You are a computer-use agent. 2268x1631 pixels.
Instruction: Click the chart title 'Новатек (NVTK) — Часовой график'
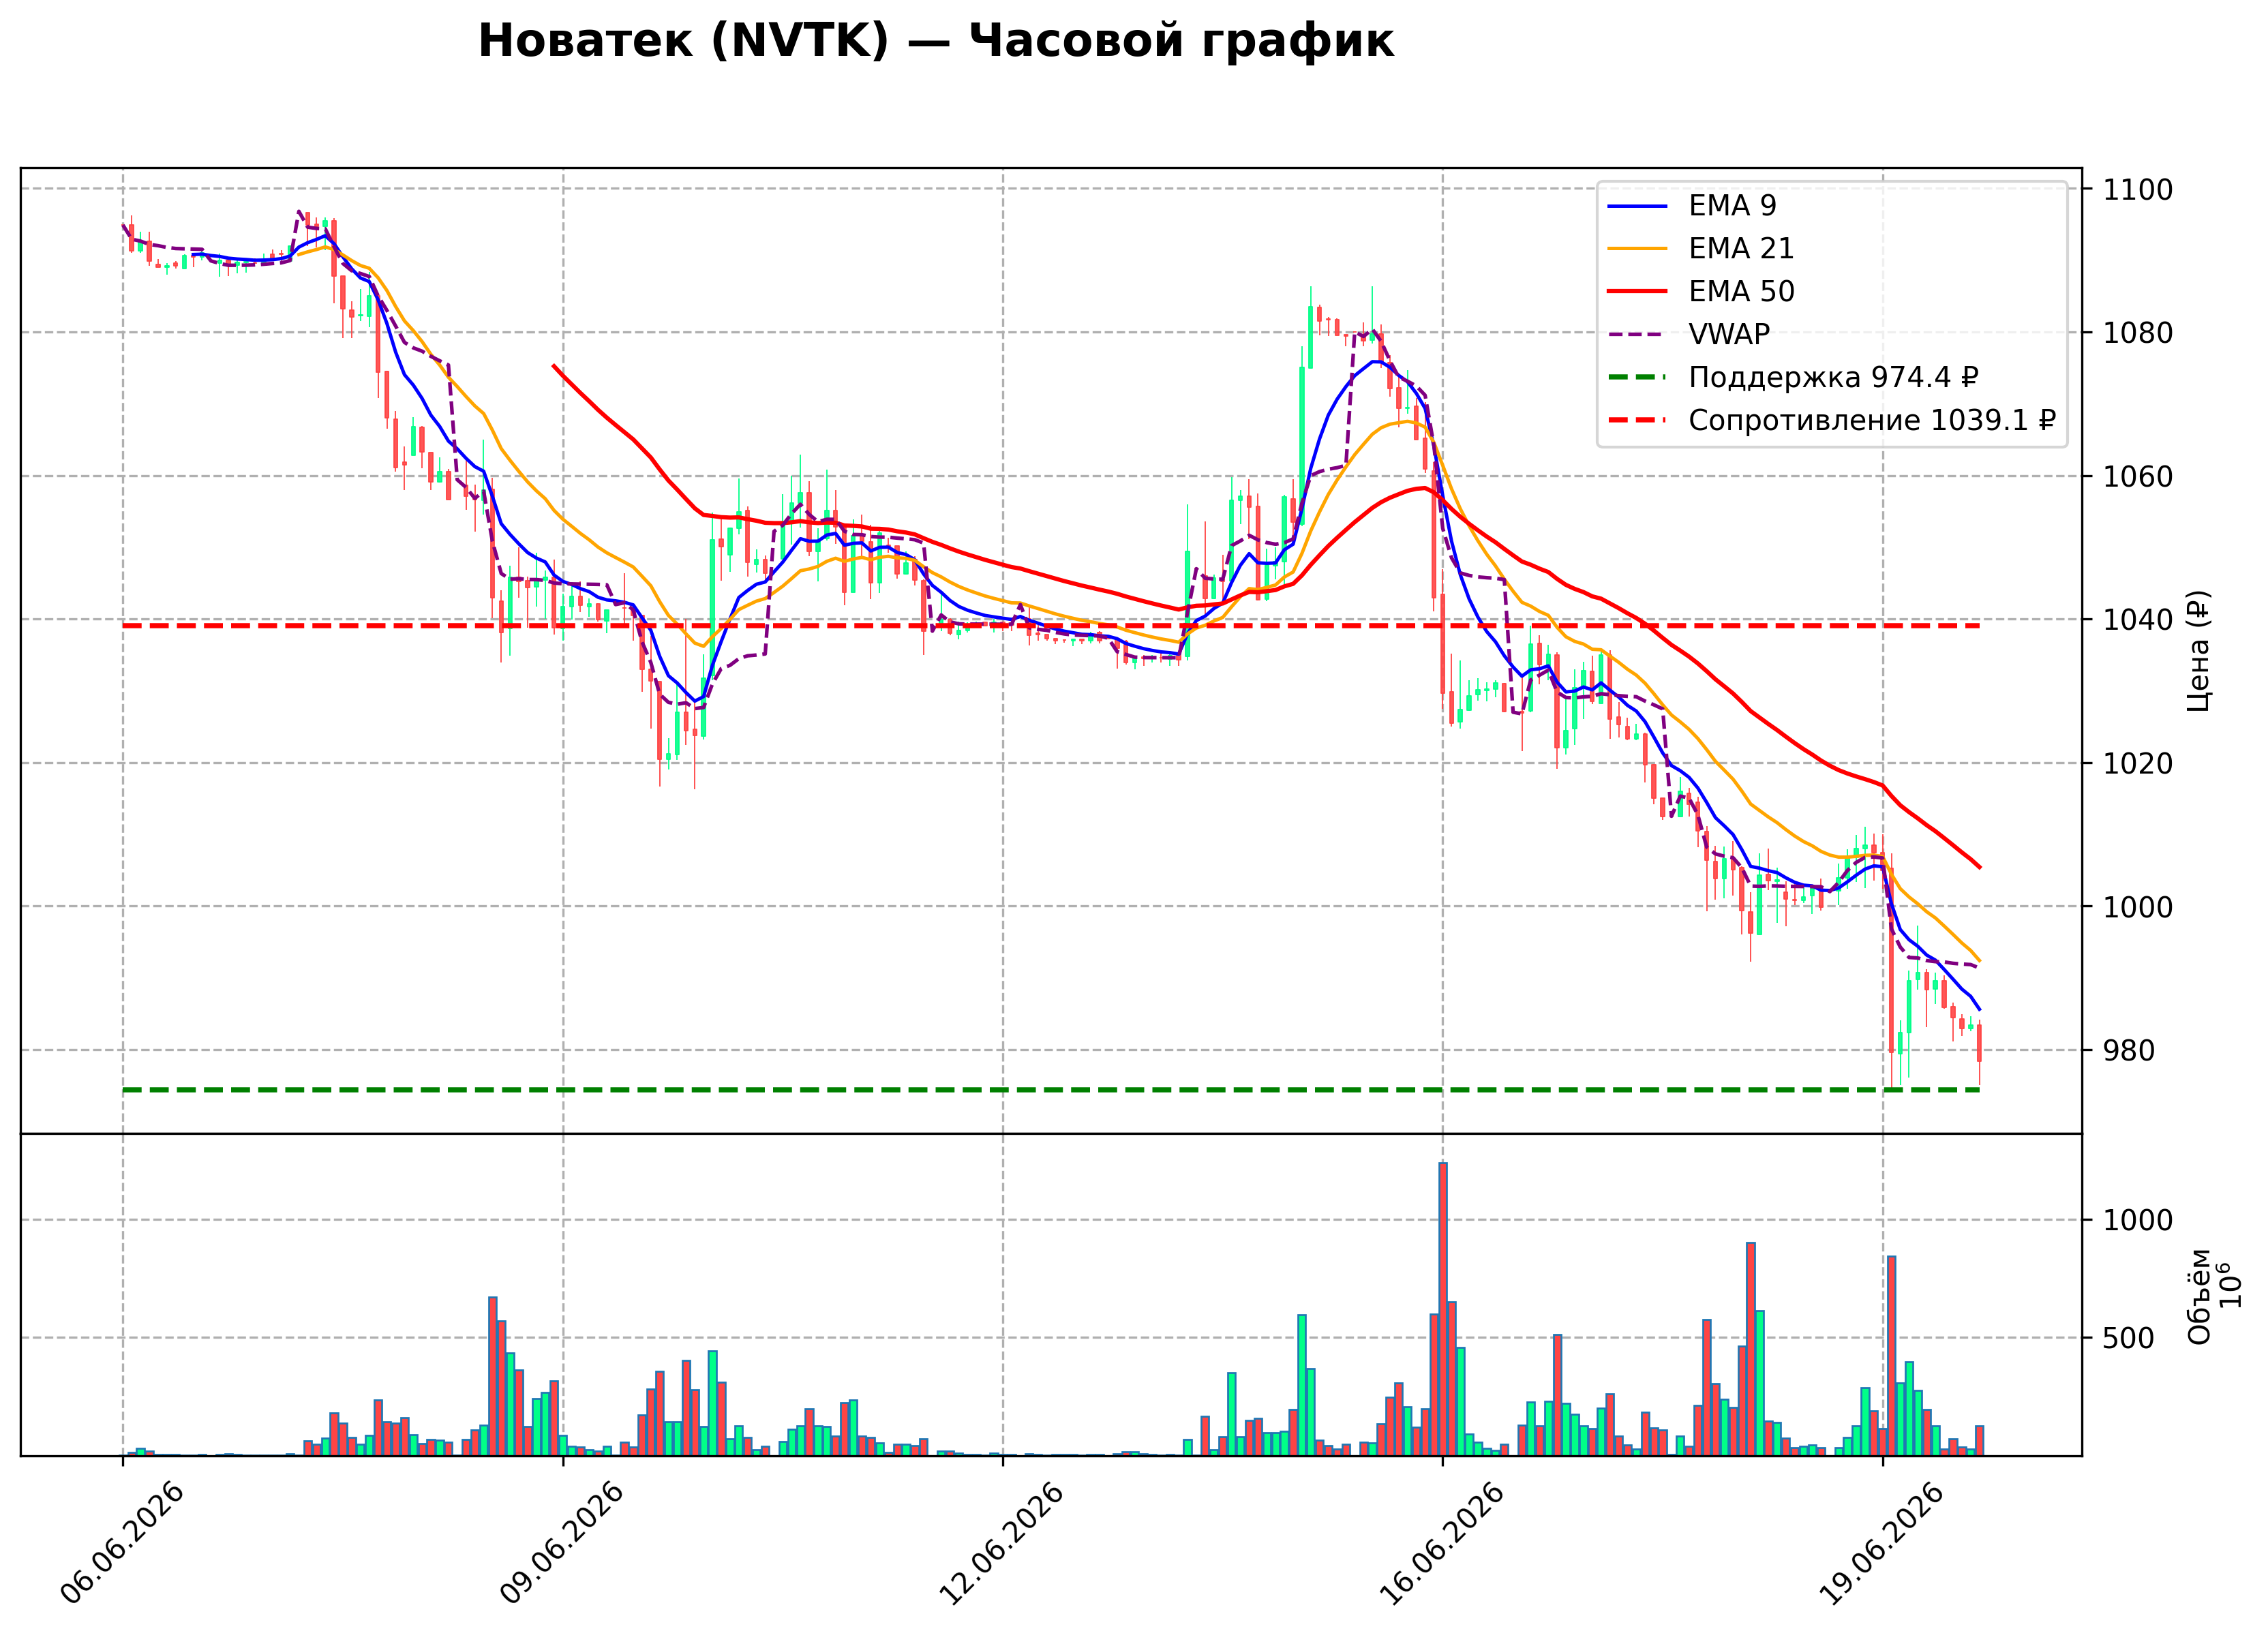pyautogui.click(x=935, y=41)
